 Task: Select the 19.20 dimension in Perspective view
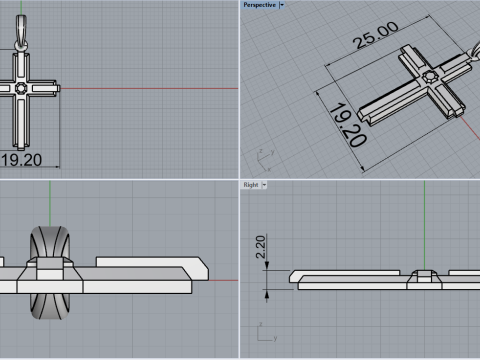[x=348, y=125]
